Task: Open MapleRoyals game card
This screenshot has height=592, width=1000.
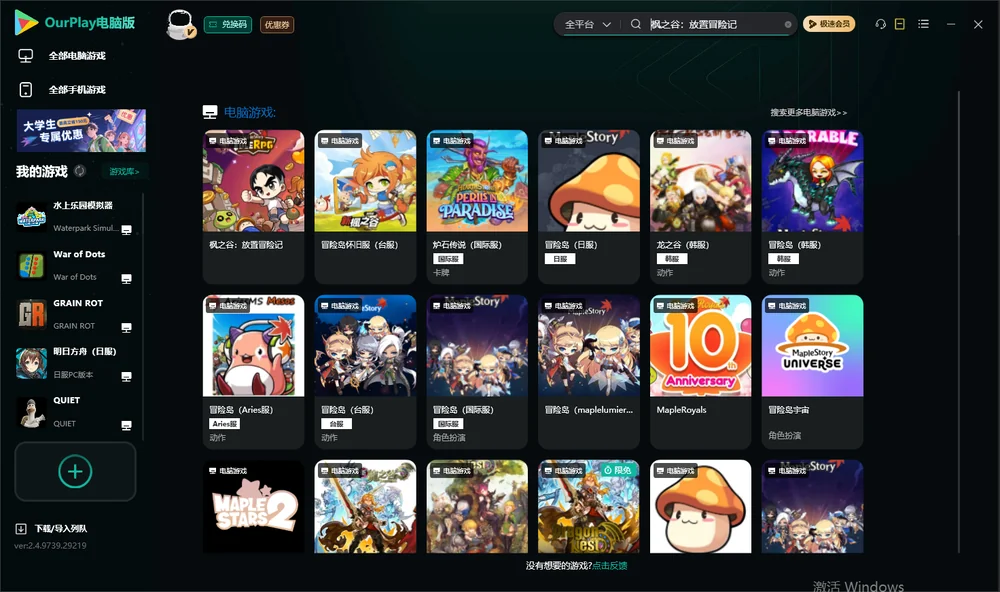Action: 700,372
